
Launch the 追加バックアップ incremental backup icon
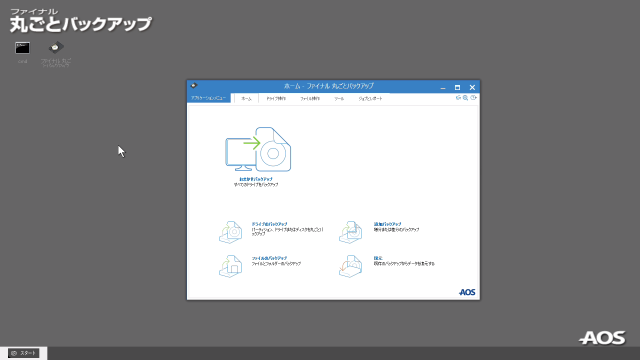[x=351, y=232]
